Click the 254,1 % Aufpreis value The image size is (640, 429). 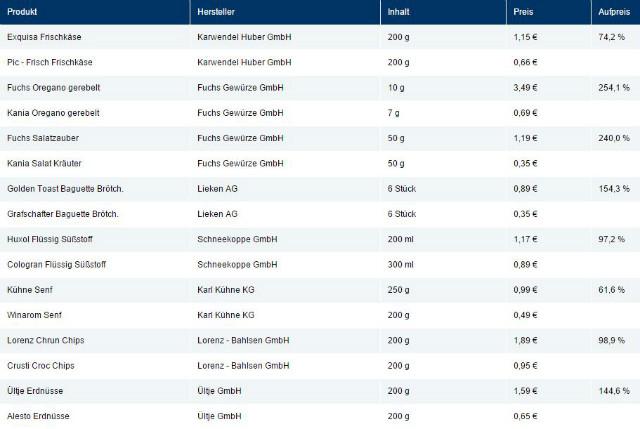[611, 87]
